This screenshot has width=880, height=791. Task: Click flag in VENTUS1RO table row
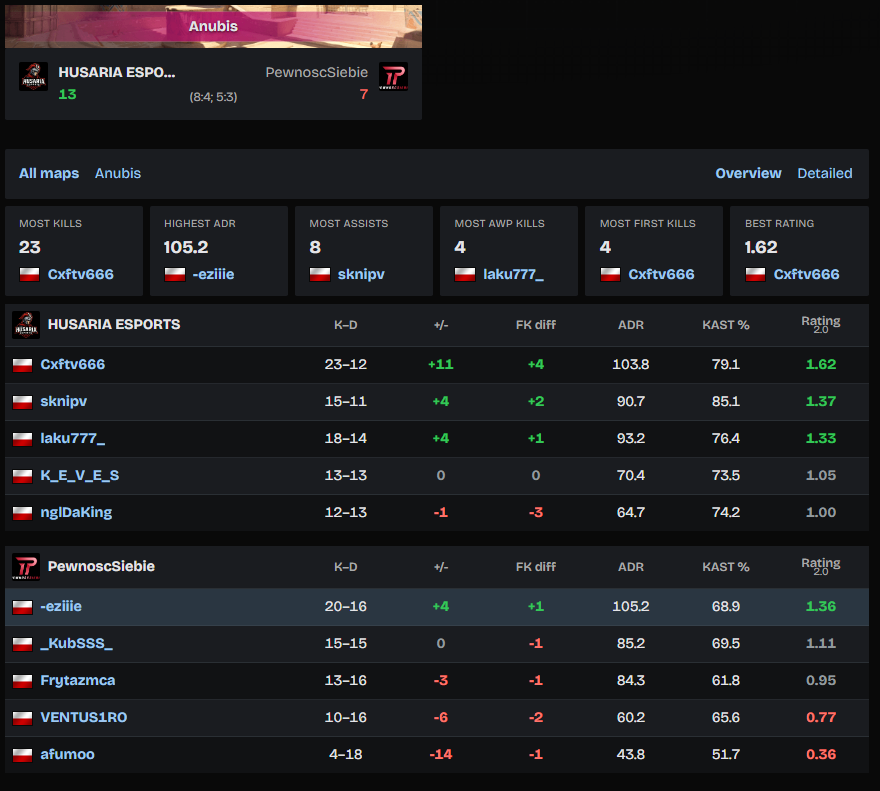coord(22,718)
